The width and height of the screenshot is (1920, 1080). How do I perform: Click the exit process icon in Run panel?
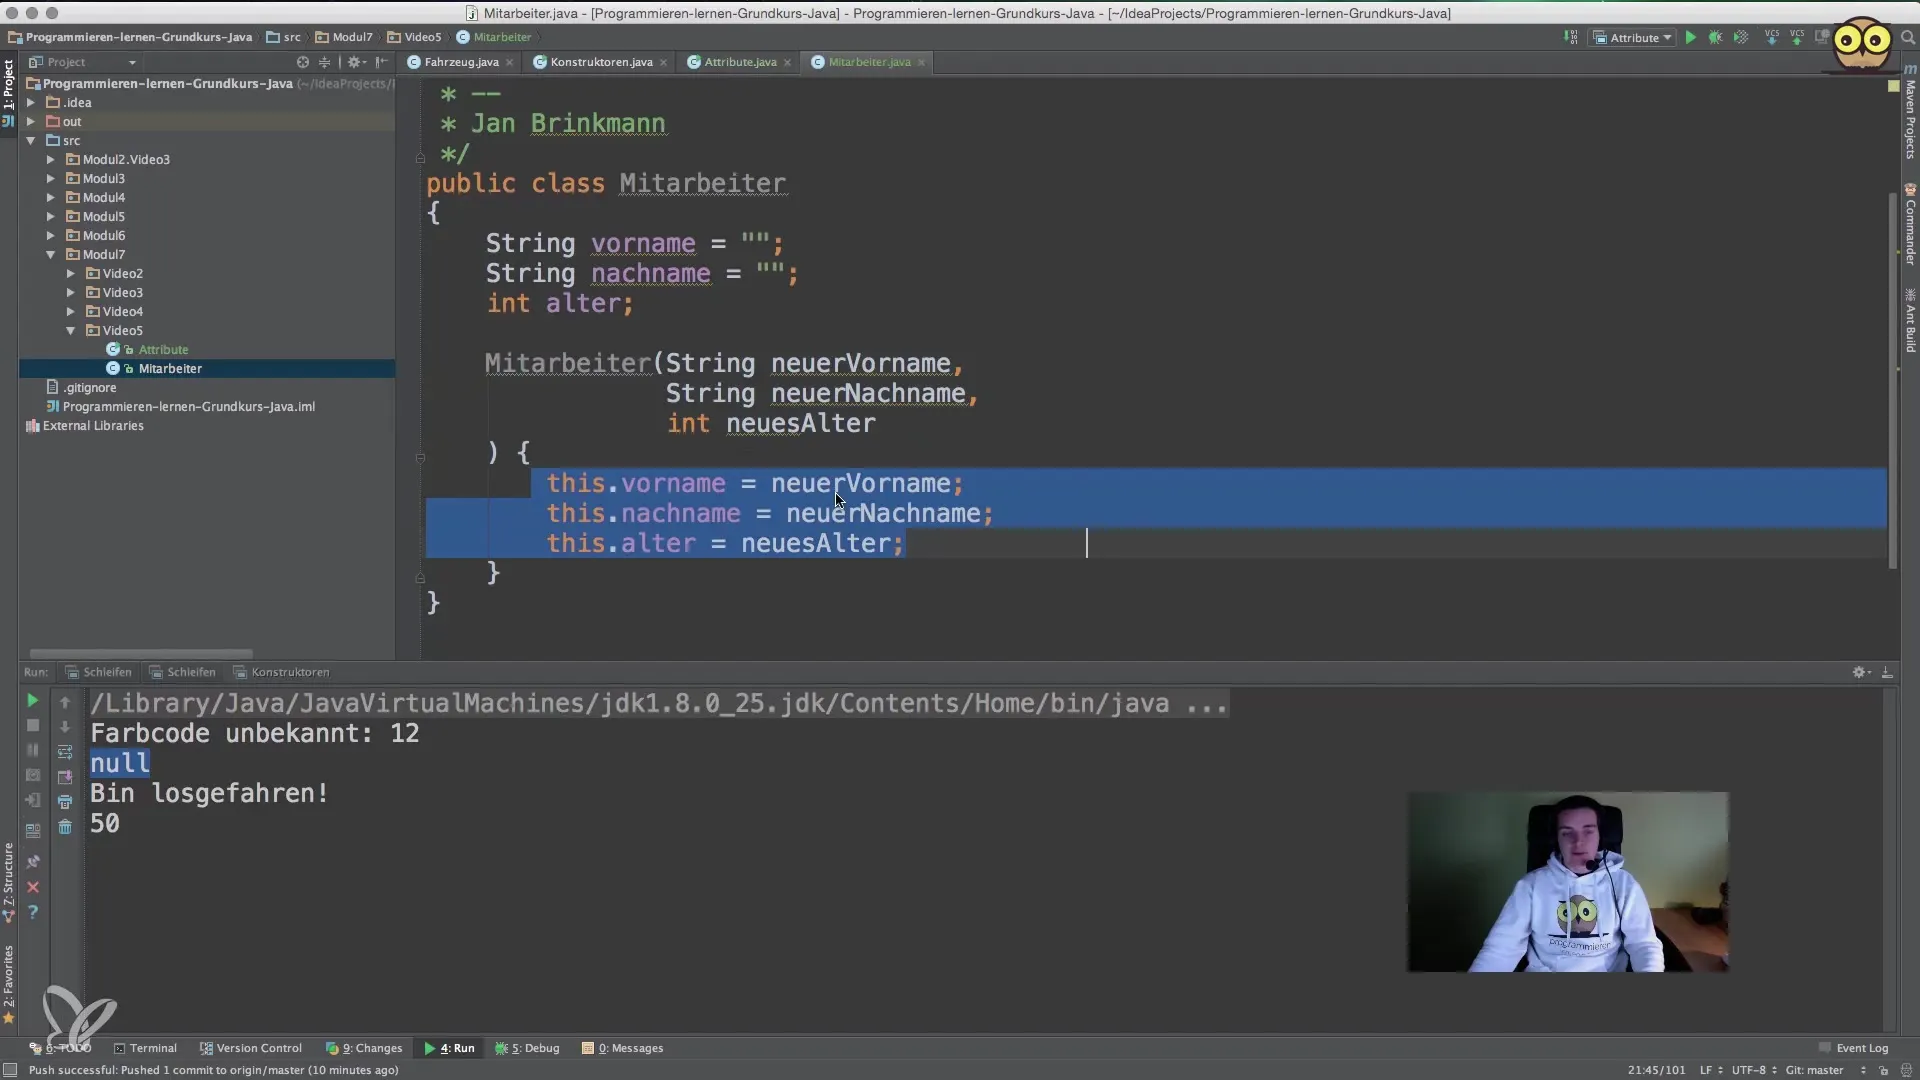pyautogui.click(x=32, y=801)
